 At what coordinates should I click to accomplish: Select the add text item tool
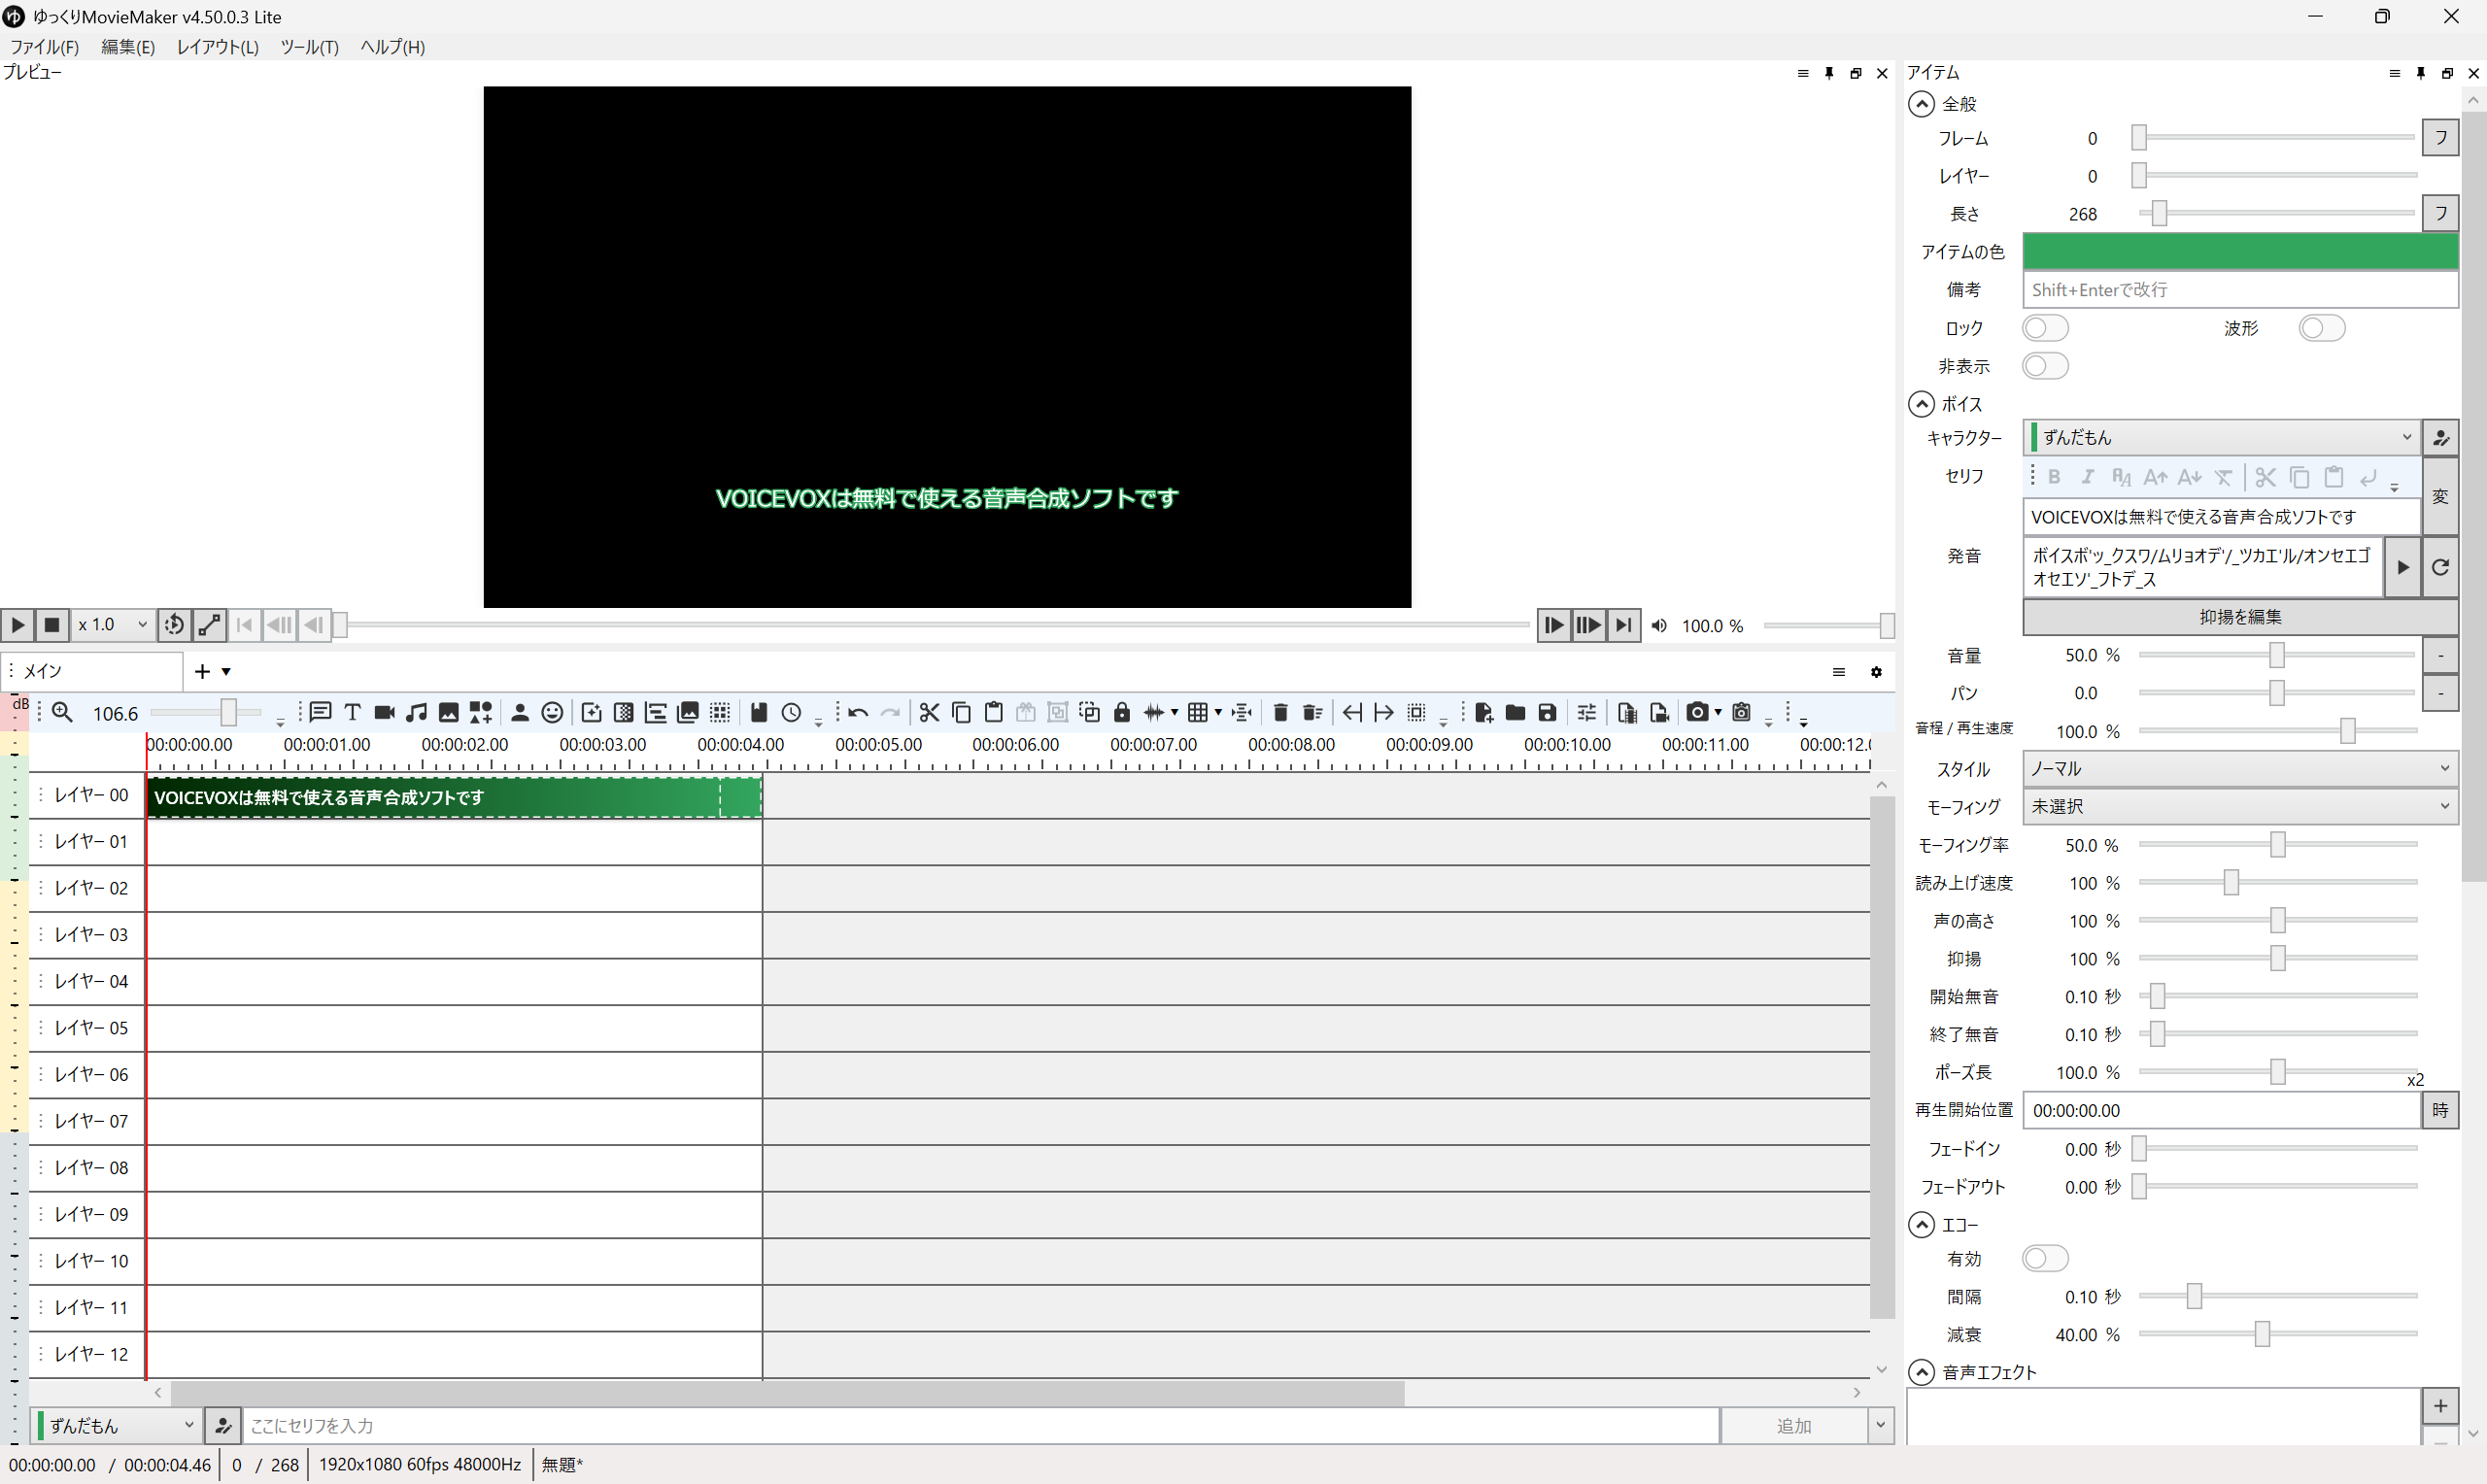point(352,712)
